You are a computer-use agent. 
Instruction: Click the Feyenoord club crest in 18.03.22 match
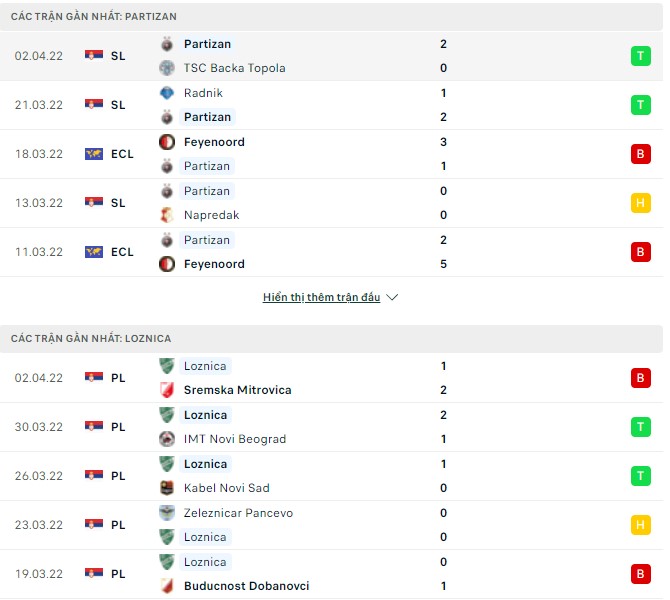[x=167, y=142]
